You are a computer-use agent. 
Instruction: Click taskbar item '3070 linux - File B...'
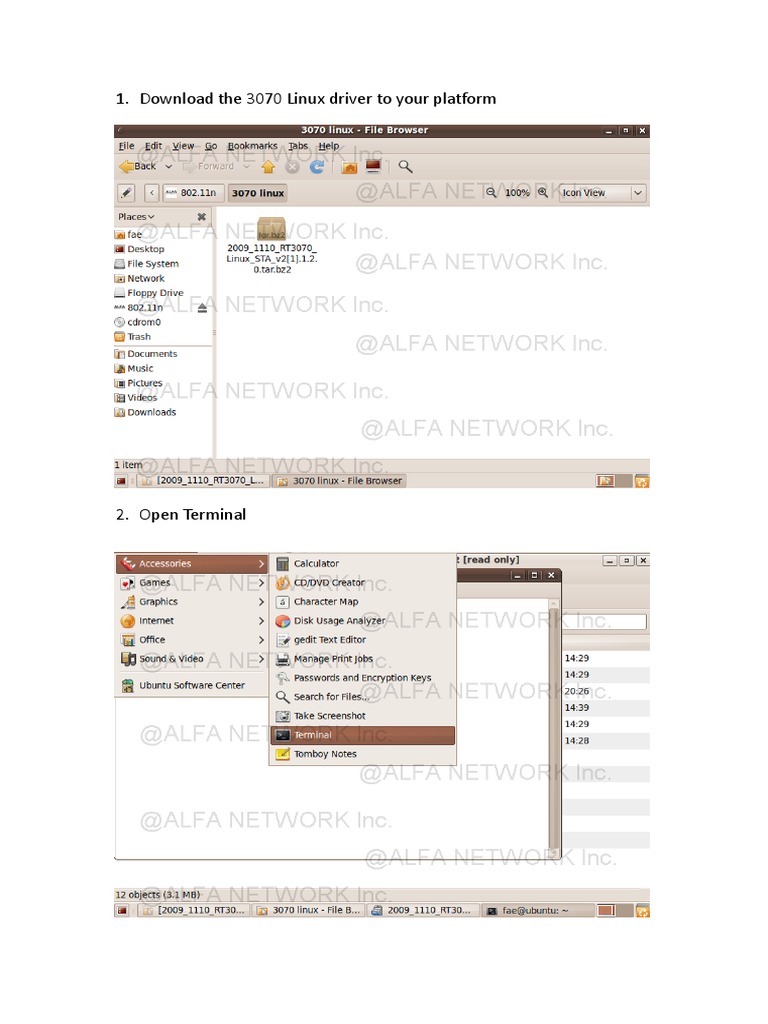pos(308,910)
